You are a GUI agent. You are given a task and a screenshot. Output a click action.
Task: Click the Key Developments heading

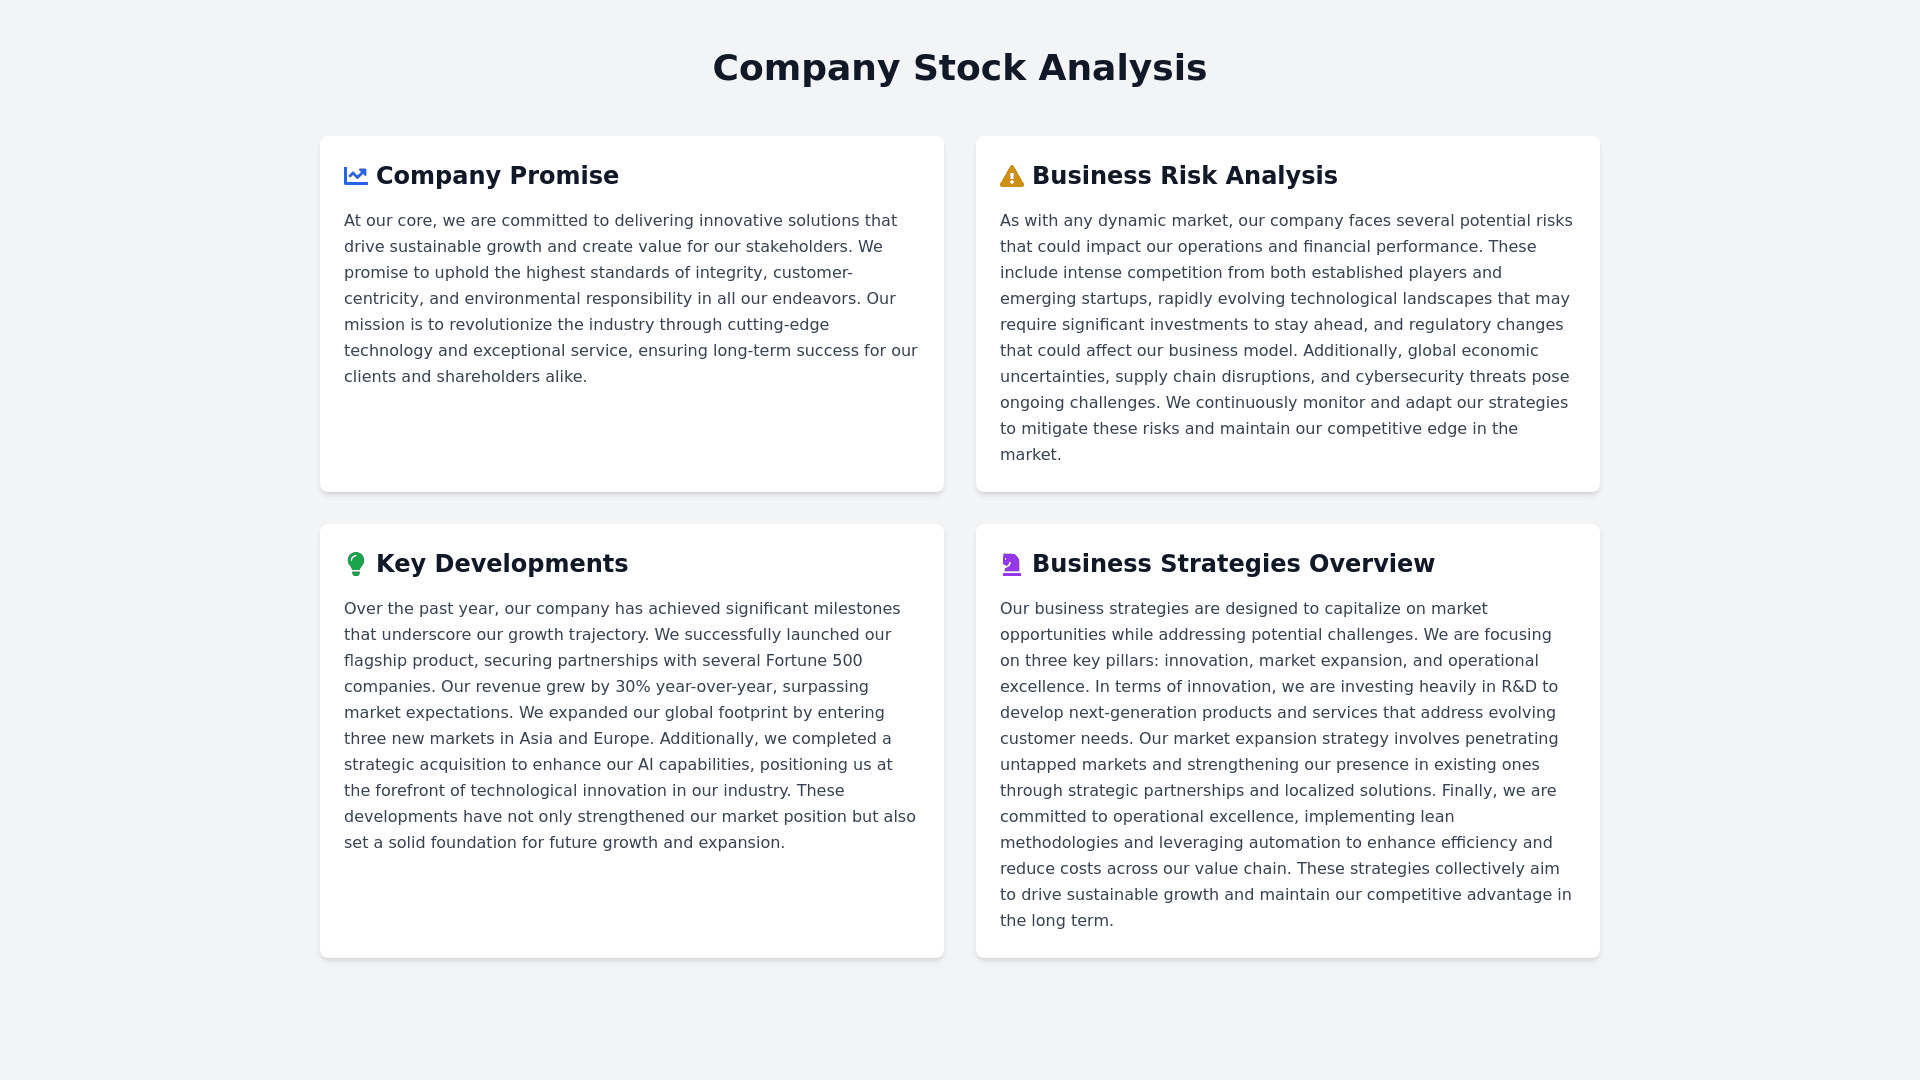501,564
